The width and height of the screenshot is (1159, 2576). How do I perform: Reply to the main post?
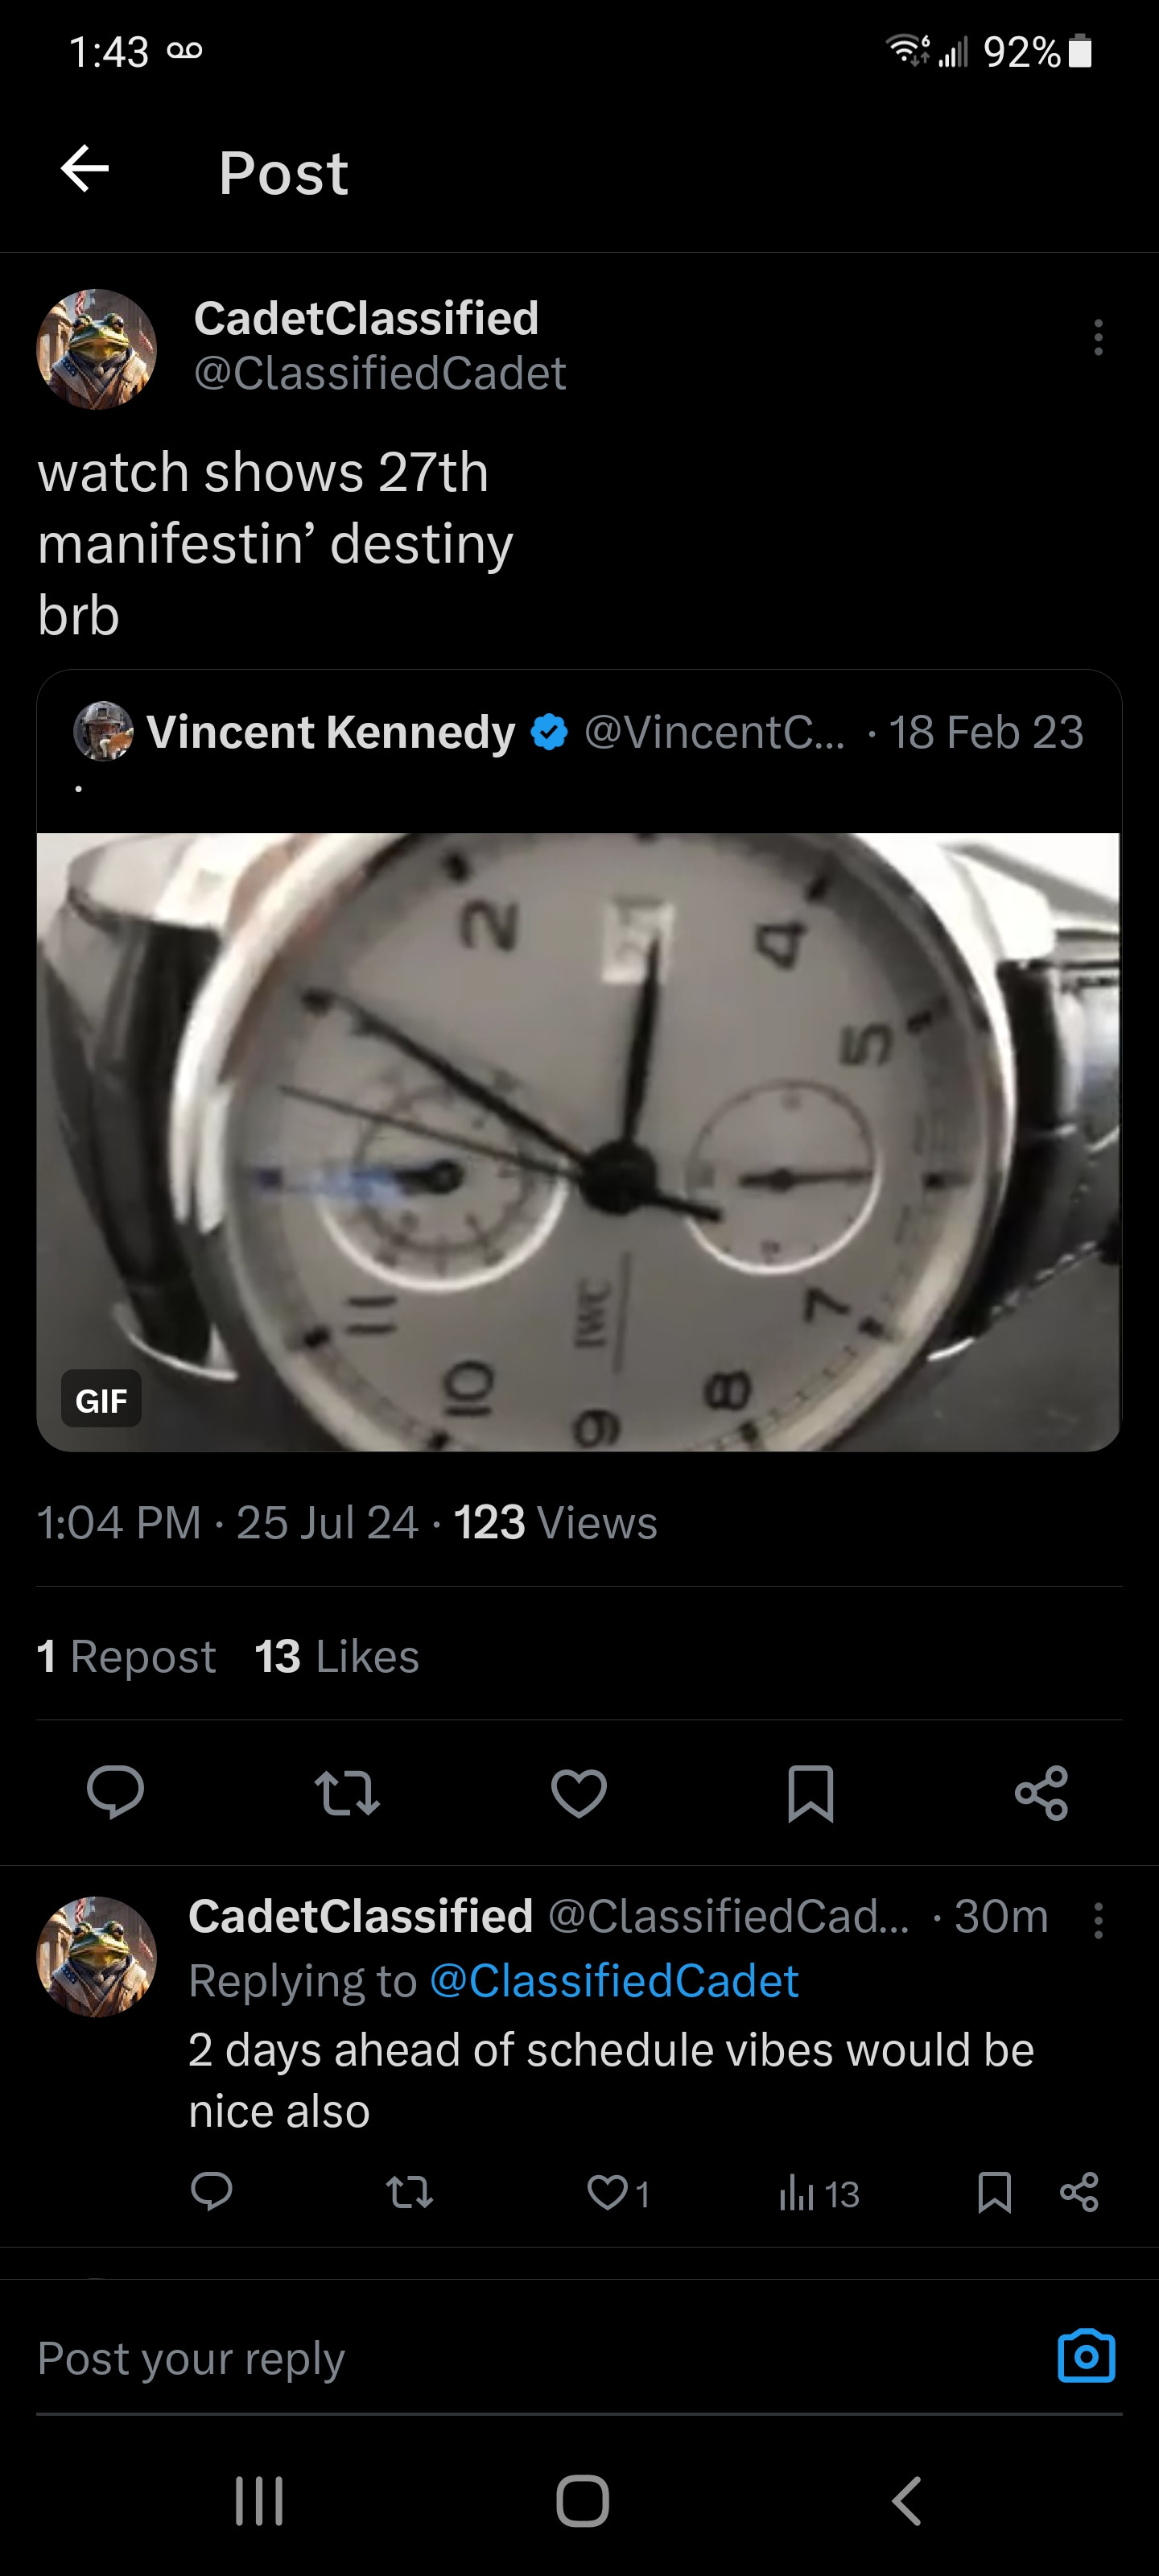point(115,1791)
